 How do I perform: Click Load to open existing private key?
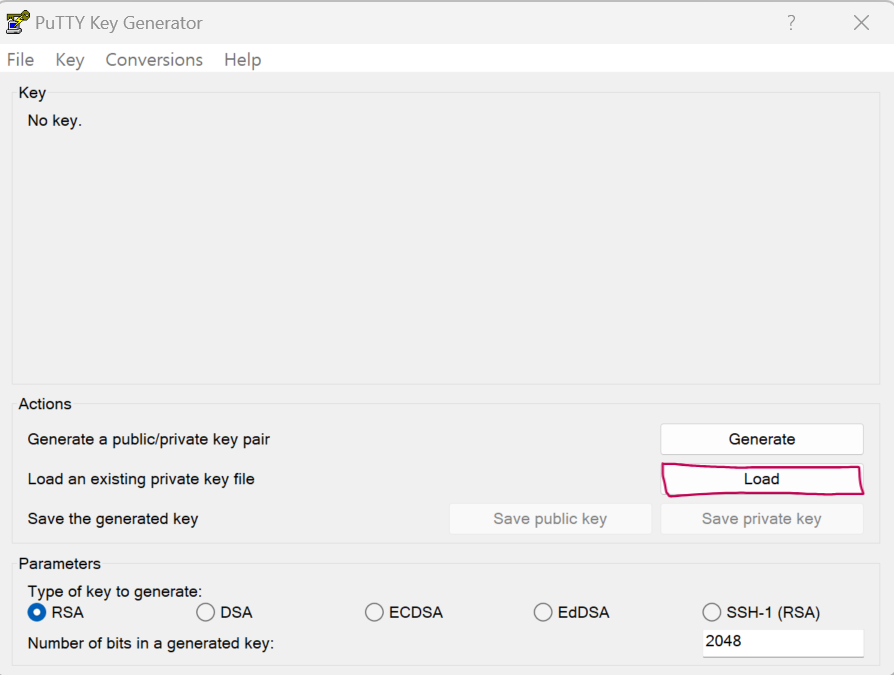[762, 479]
